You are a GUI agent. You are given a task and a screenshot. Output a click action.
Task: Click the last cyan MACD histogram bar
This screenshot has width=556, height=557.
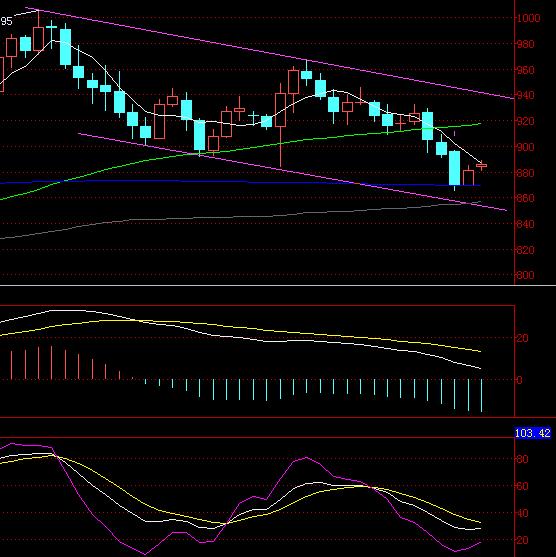click(x=481, y=395)
